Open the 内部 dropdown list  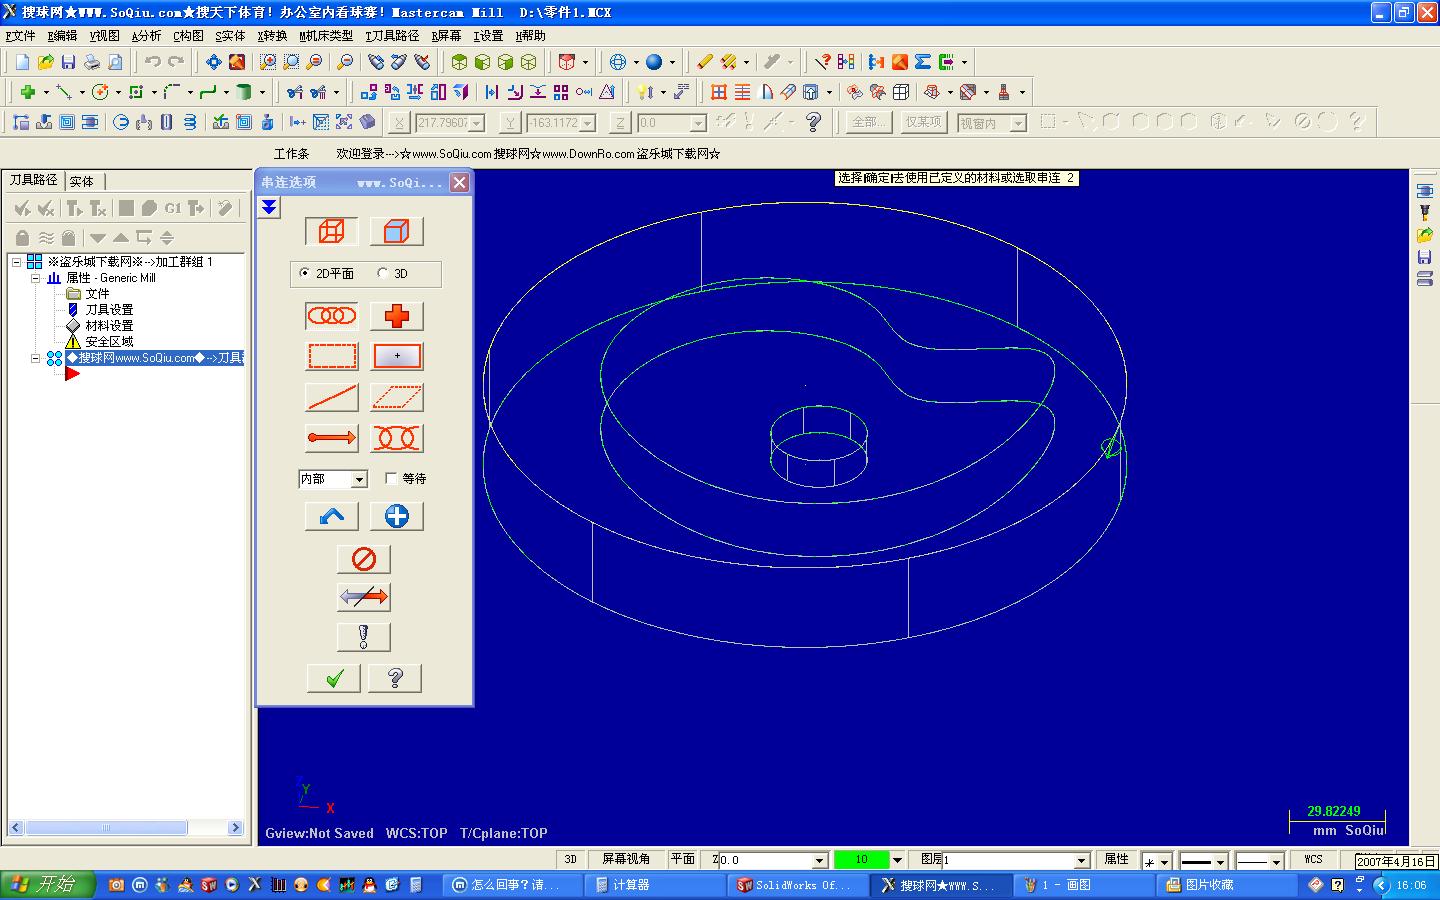(x=360, y=480)
